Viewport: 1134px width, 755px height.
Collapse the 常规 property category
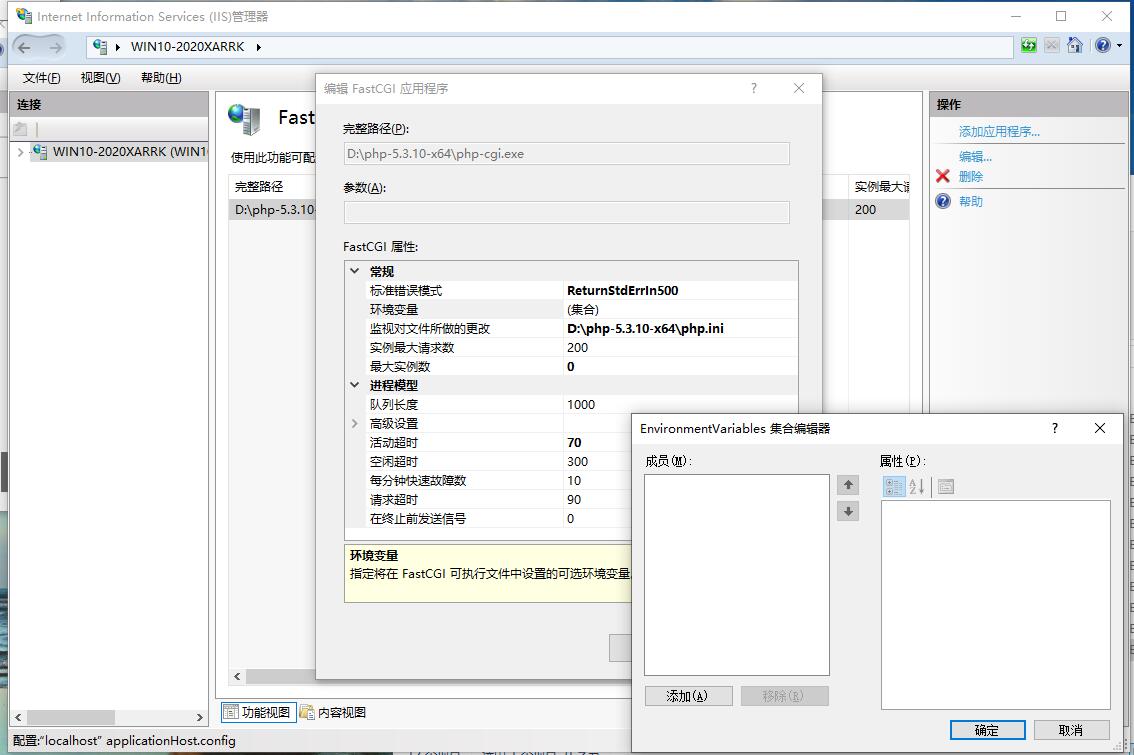pyautogui.click(x=354, y=271)
